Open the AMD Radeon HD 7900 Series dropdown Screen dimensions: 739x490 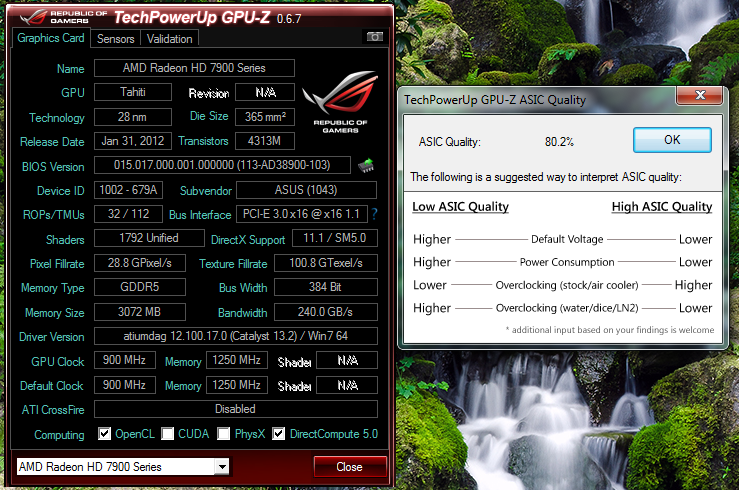[123, 467]
